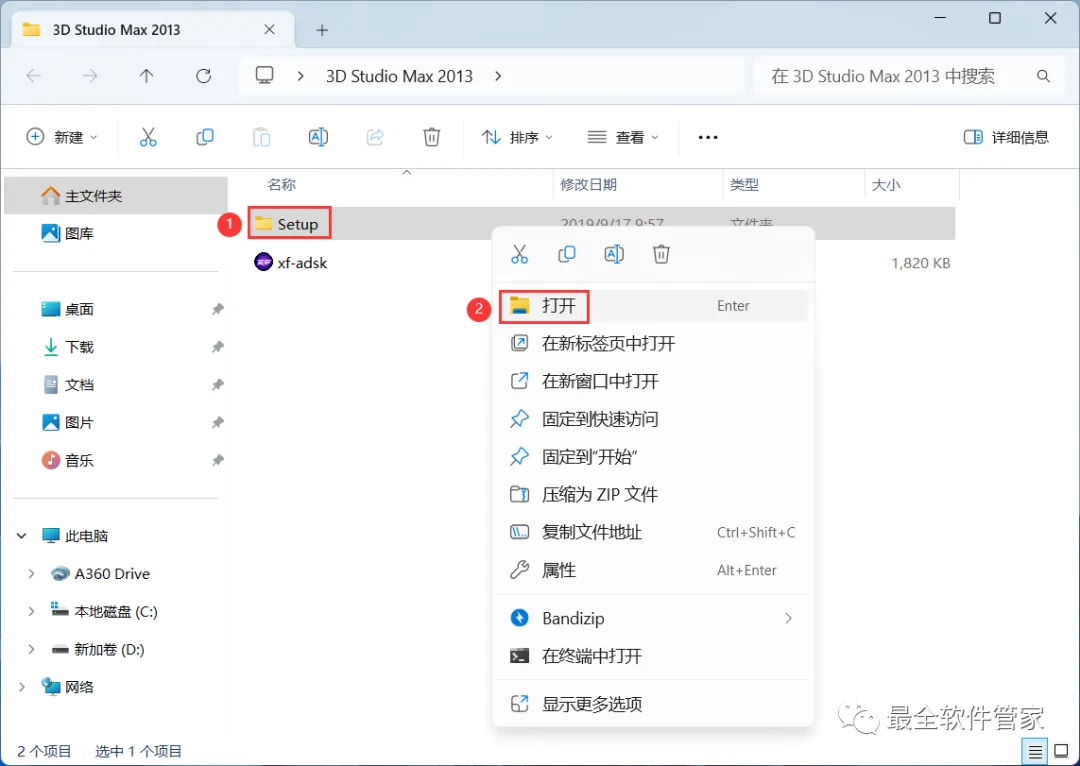Choose 固定到"开始" menu entry
1080x766 pixels.
pyautogui.click(x=652, y=457)
